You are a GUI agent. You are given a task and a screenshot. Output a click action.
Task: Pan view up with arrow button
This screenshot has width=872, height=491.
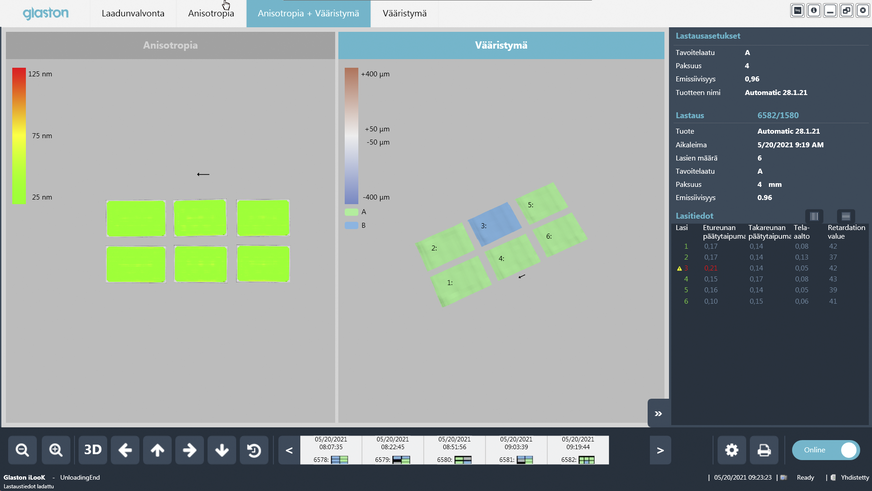point(157,450)
